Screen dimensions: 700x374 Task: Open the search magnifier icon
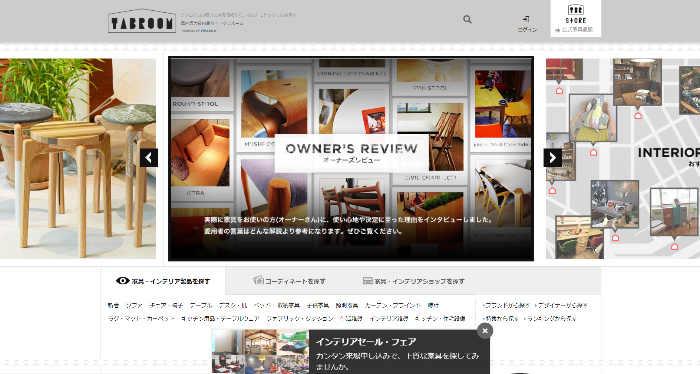pyautogui.click(x=467, y=19)
